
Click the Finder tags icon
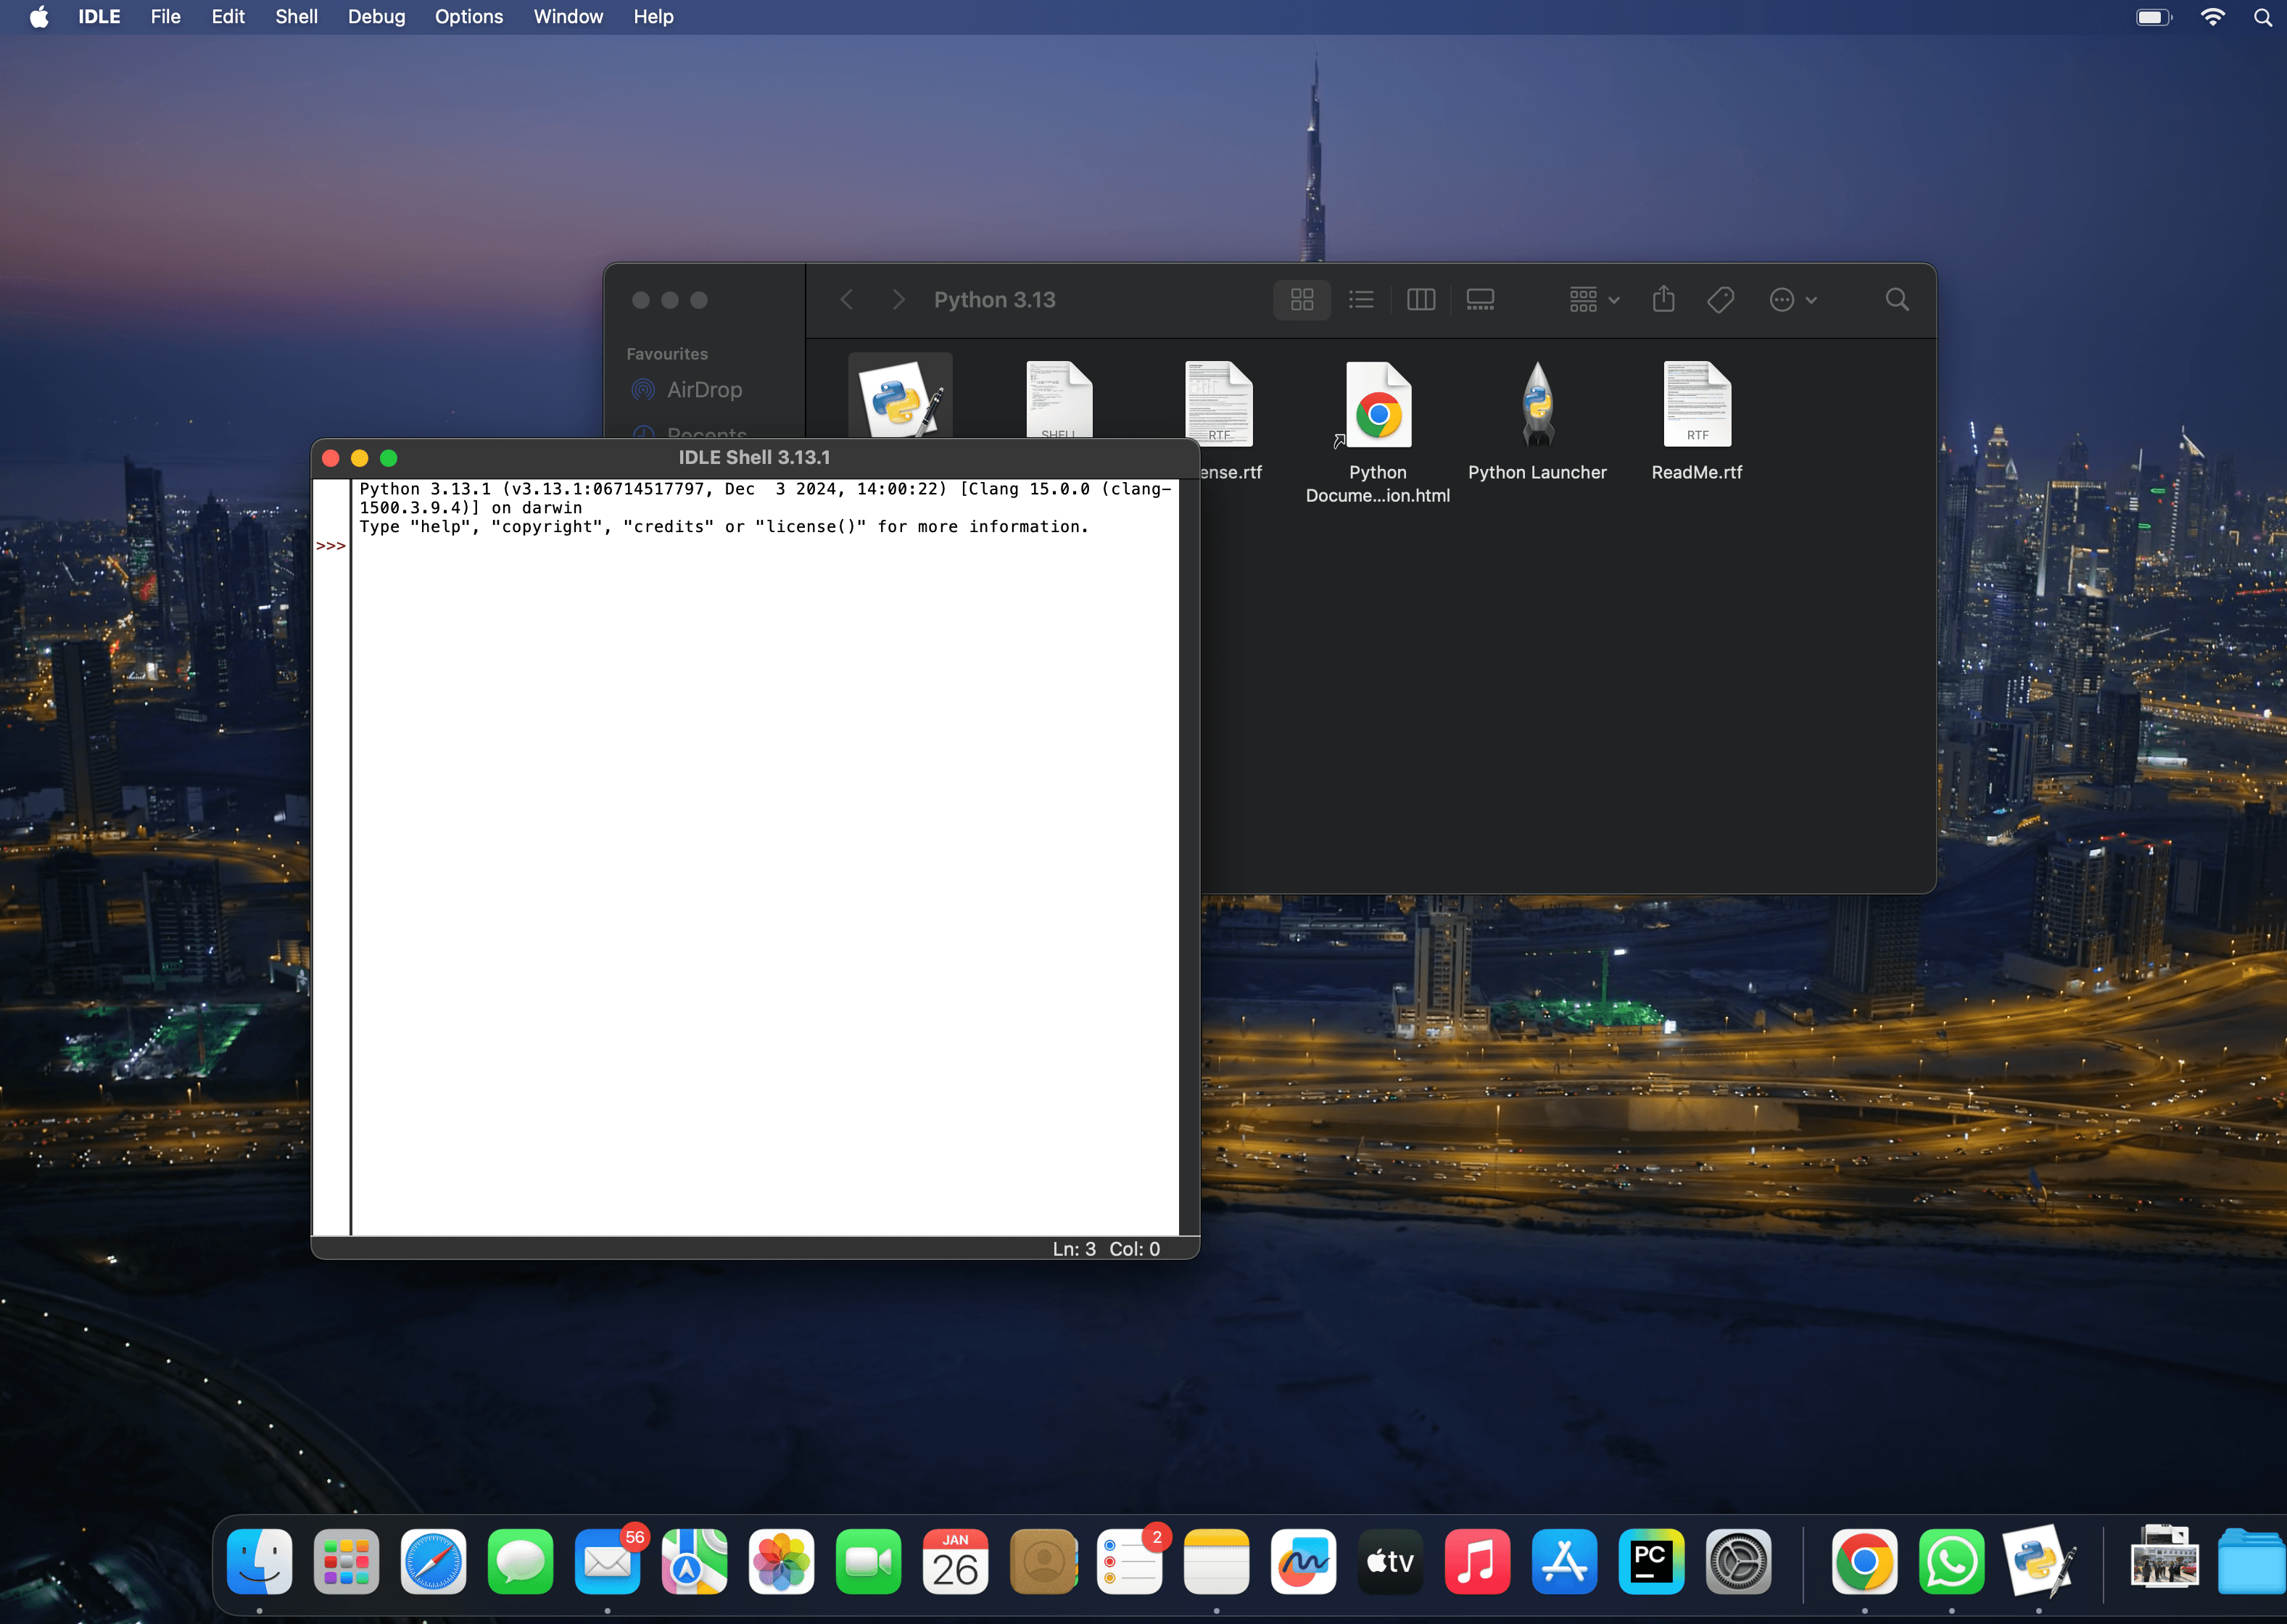(1721, 300)
